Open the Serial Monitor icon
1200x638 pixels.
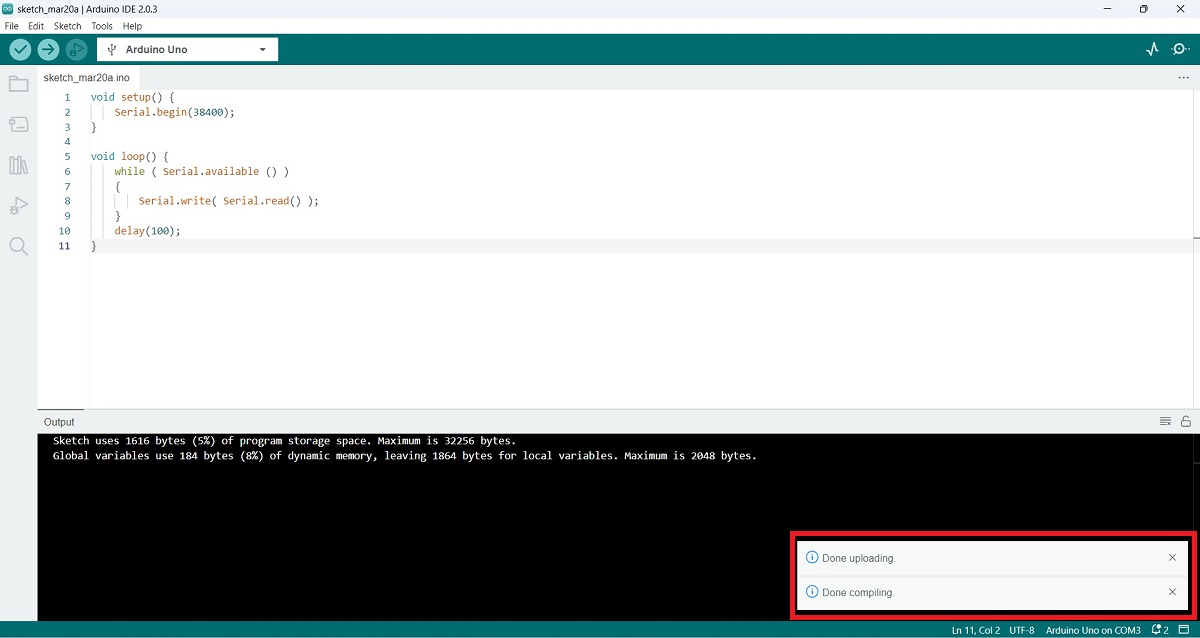click(1180, 49)
